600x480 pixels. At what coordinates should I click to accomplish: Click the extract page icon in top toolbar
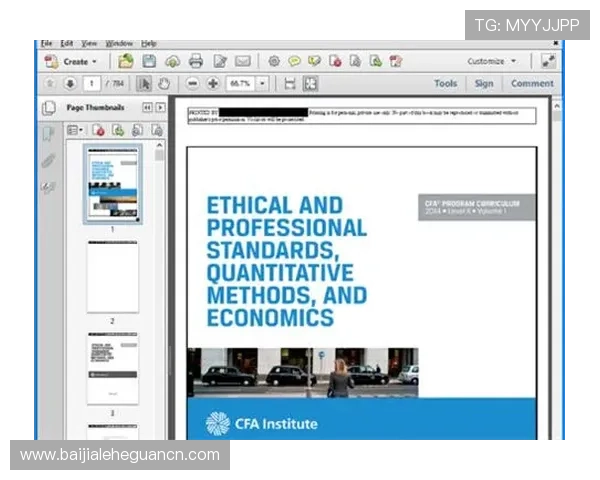pyautogui.click(x=355, y=61)
